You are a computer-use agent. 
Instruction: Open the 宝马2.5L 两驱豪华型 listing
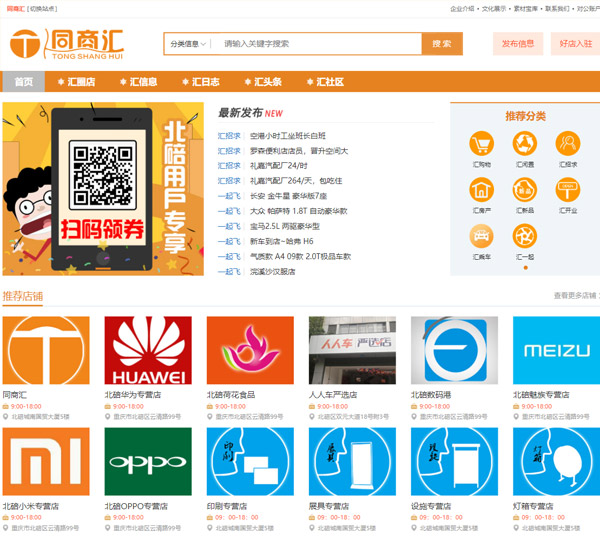coord(285,226)
